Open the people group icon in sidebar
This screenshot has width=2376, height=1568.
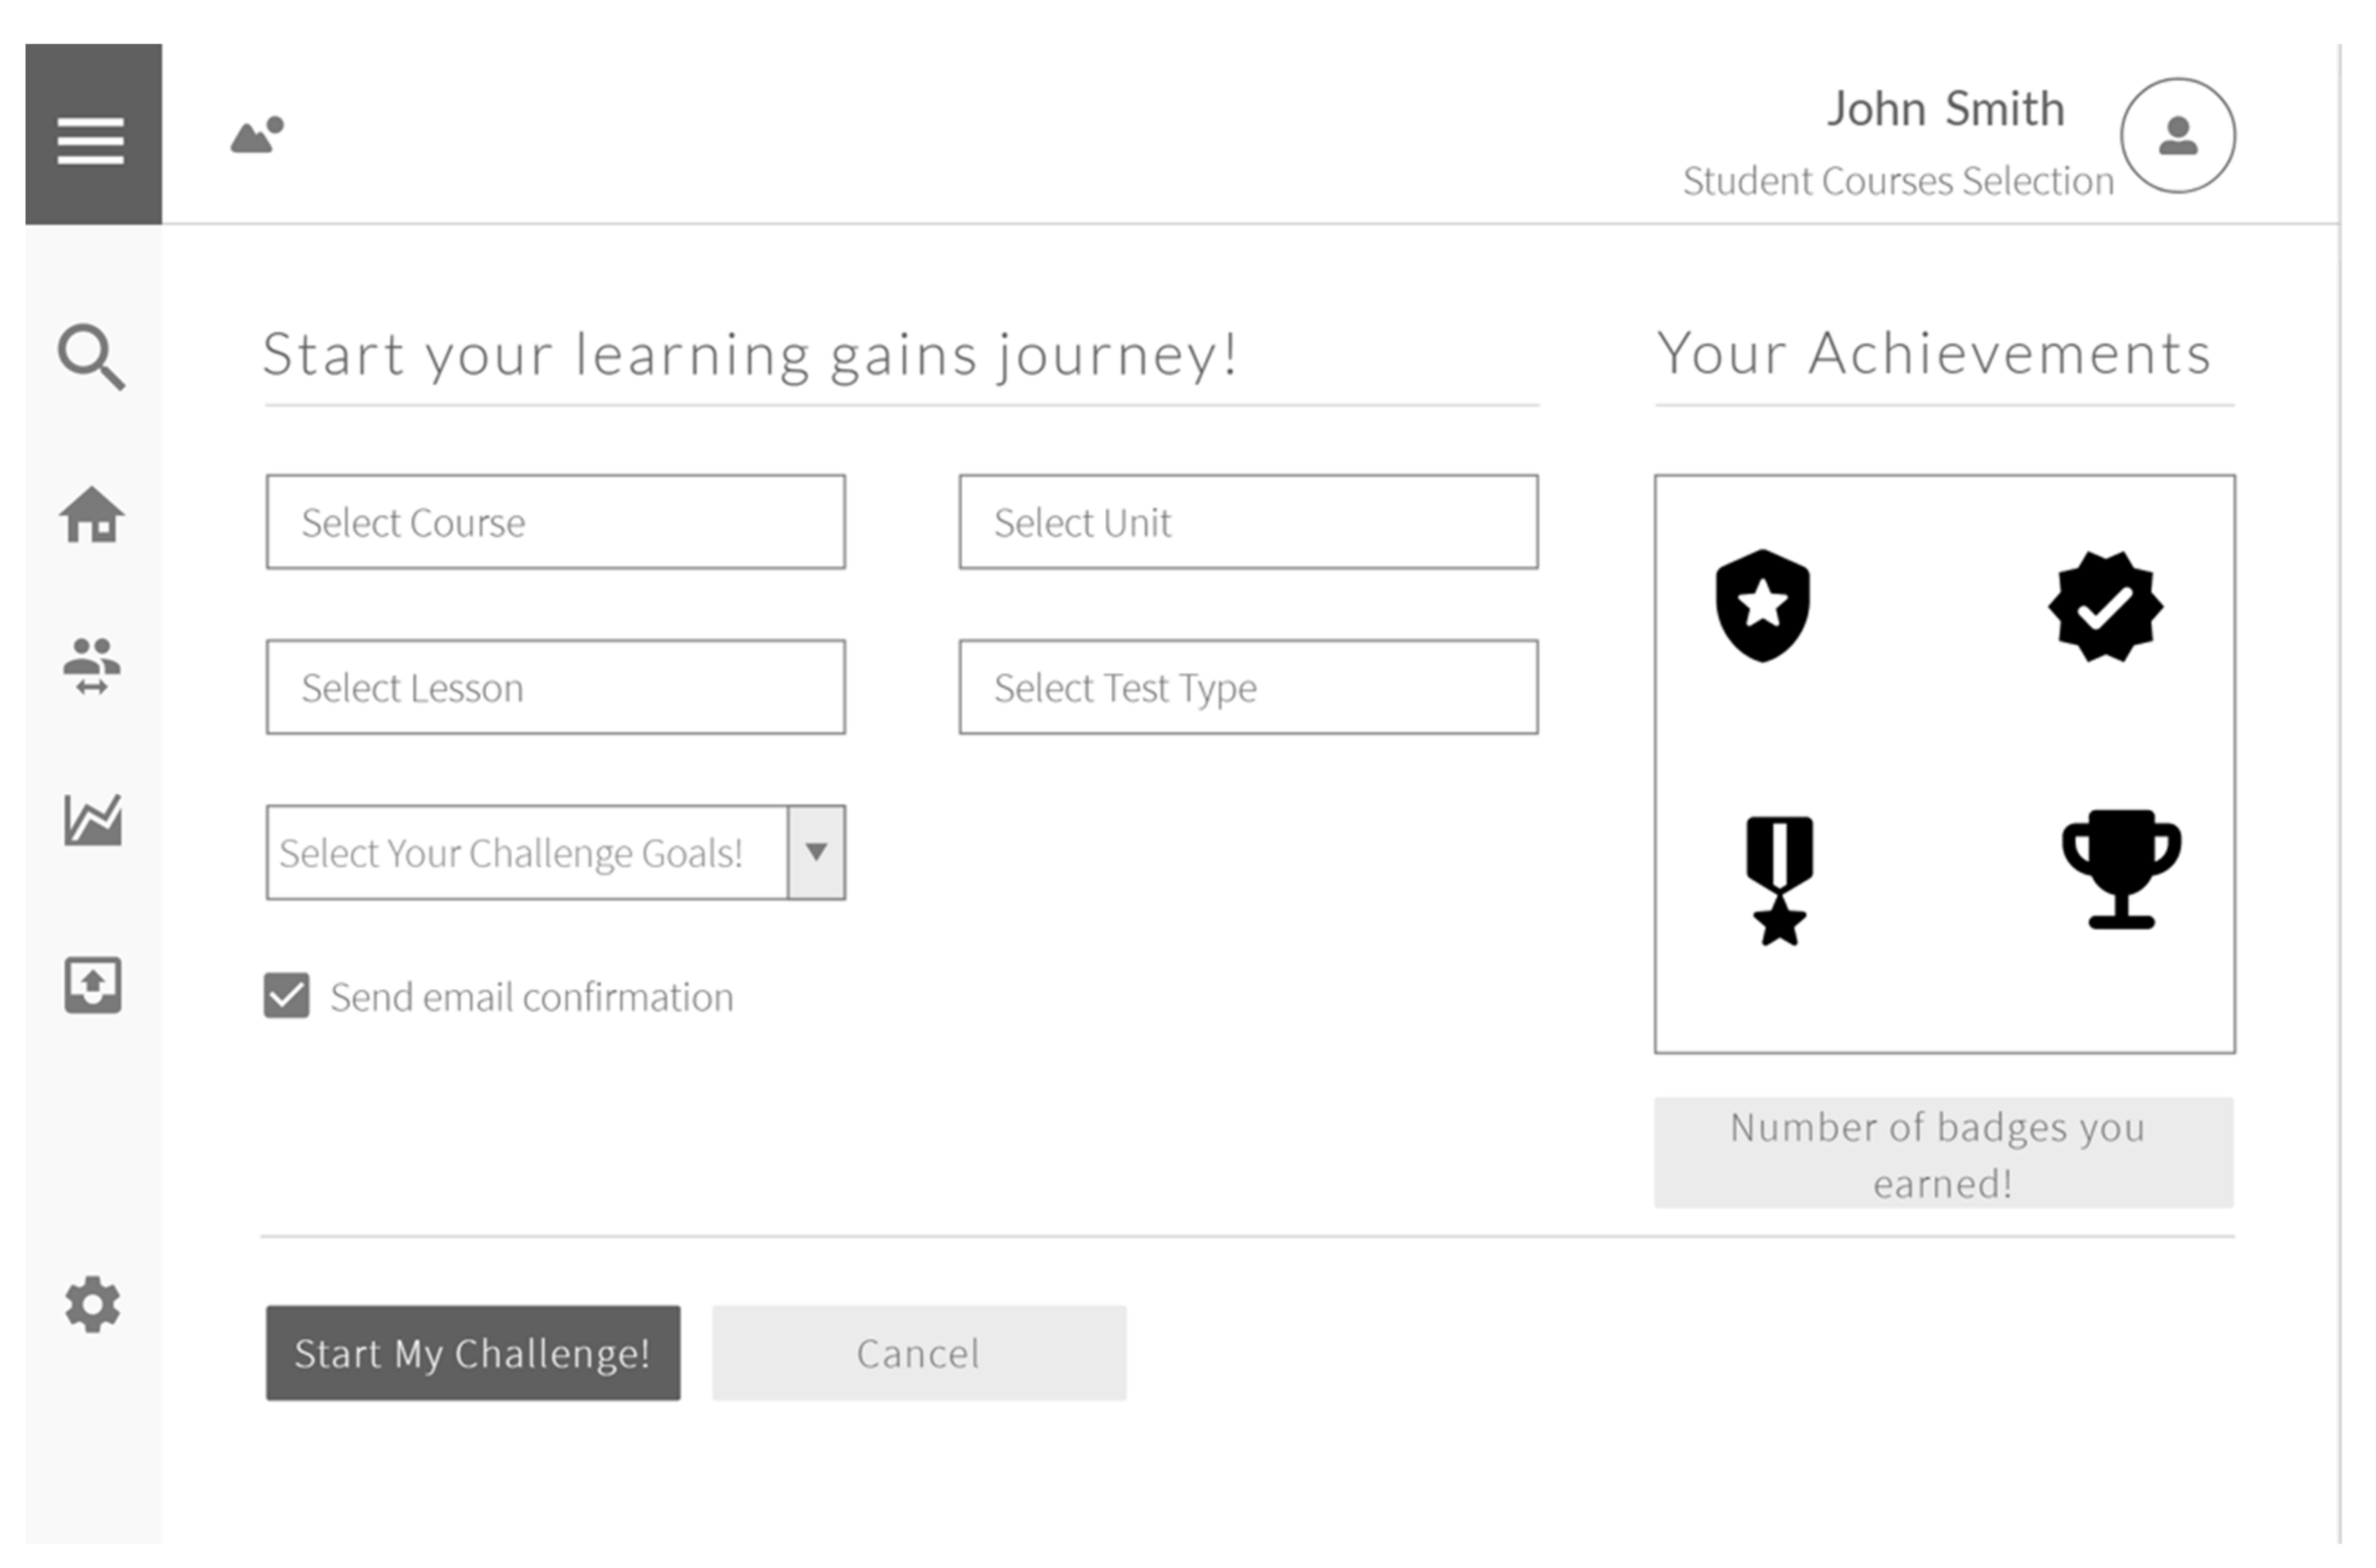tap(92, 666)
